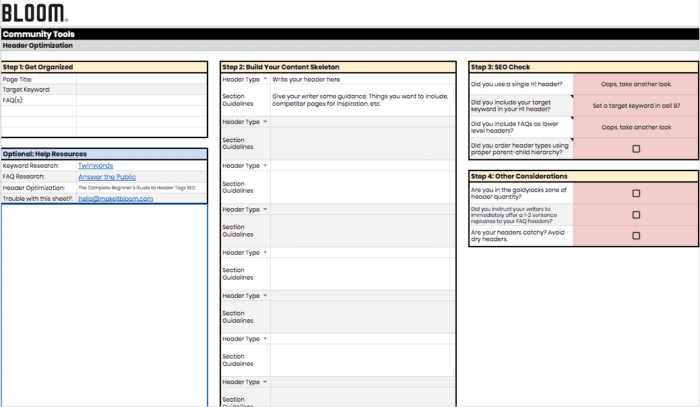Viewport: 700px width, 407px height.
Task: Select the Target Keyword input cell
Action: tap(141, 90)
